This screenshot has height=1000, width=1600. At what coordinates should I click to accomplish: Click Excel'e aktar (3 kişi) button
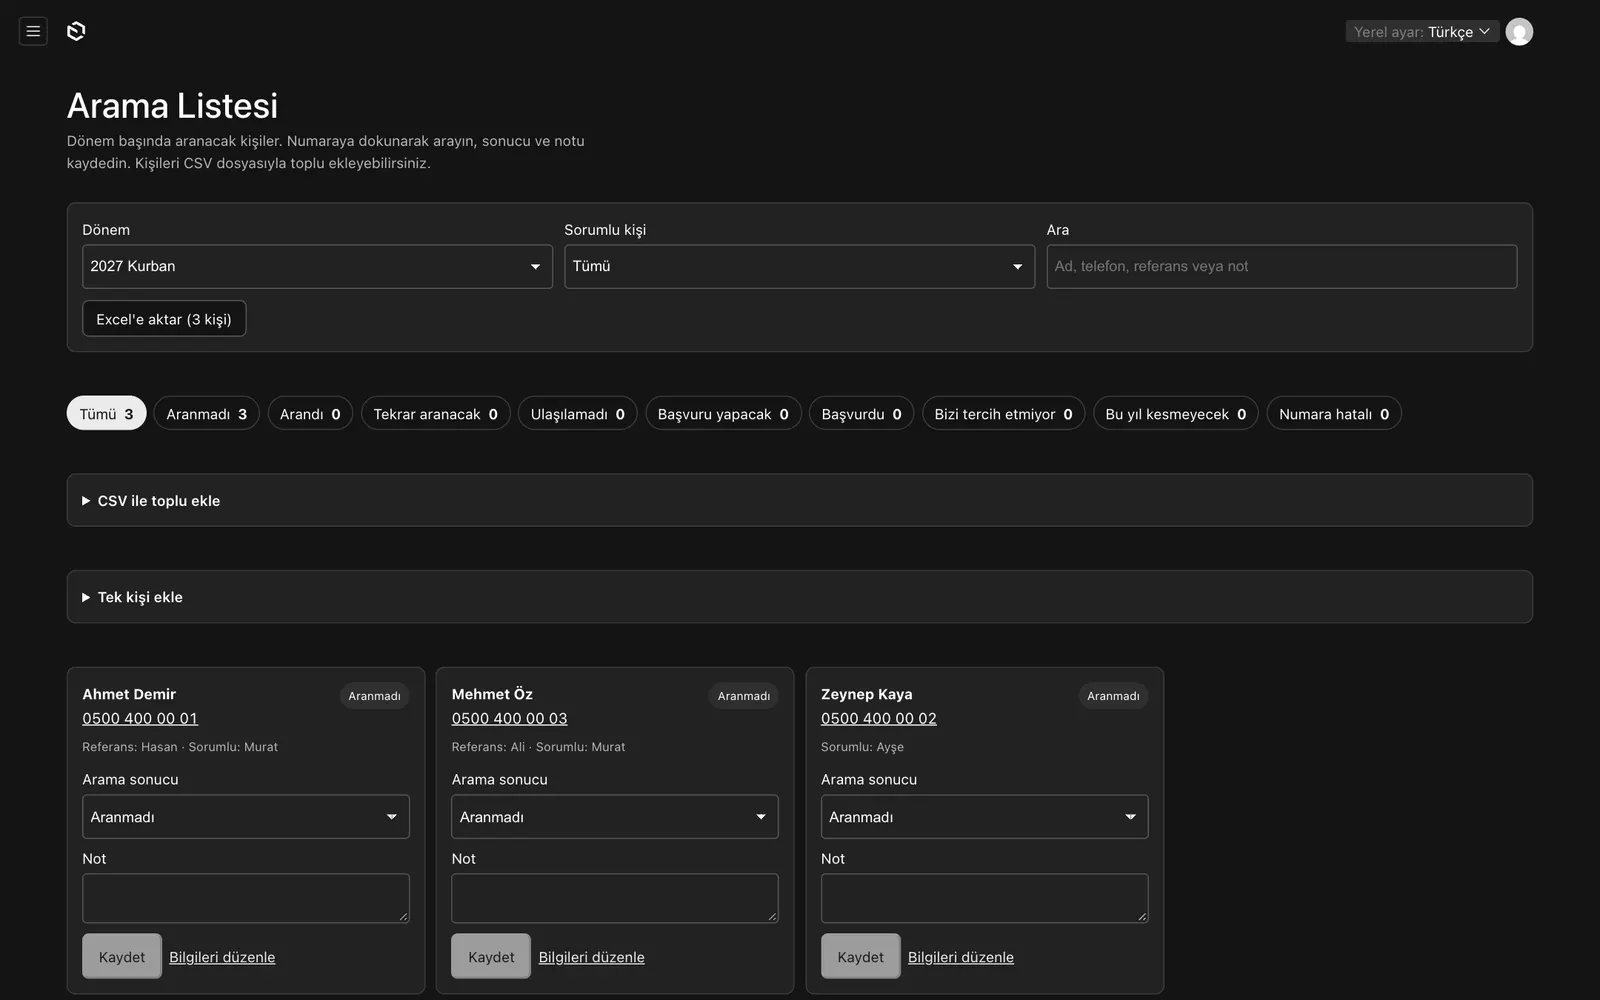point(164,319)
